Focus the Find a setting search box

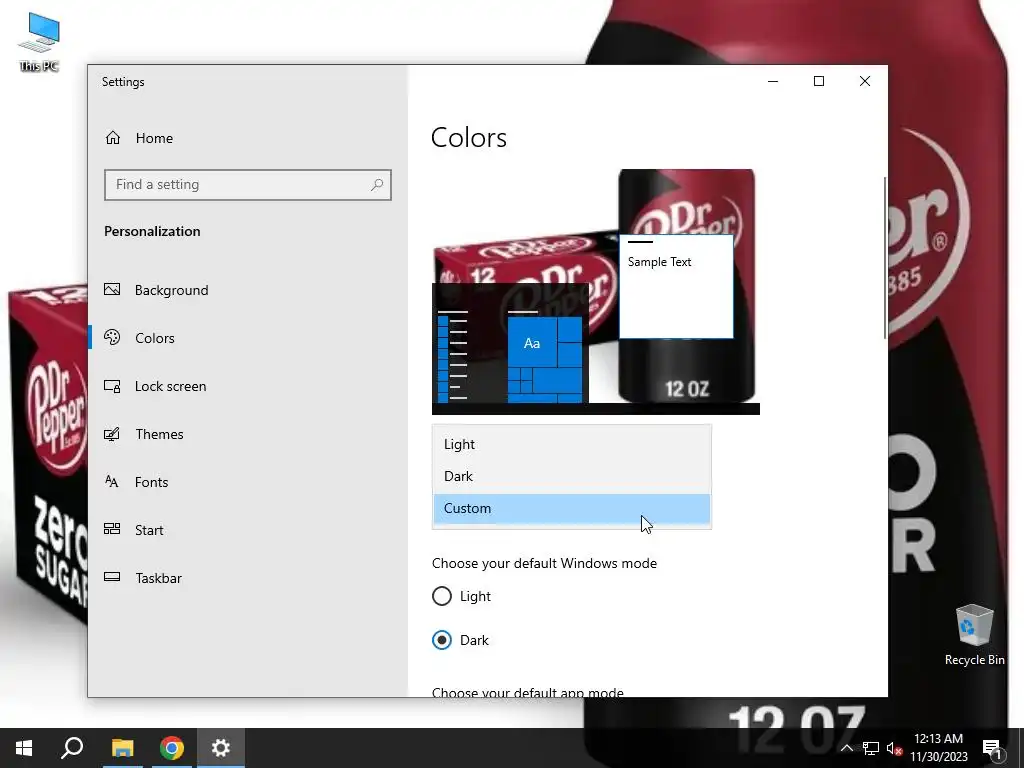point(248,185)
